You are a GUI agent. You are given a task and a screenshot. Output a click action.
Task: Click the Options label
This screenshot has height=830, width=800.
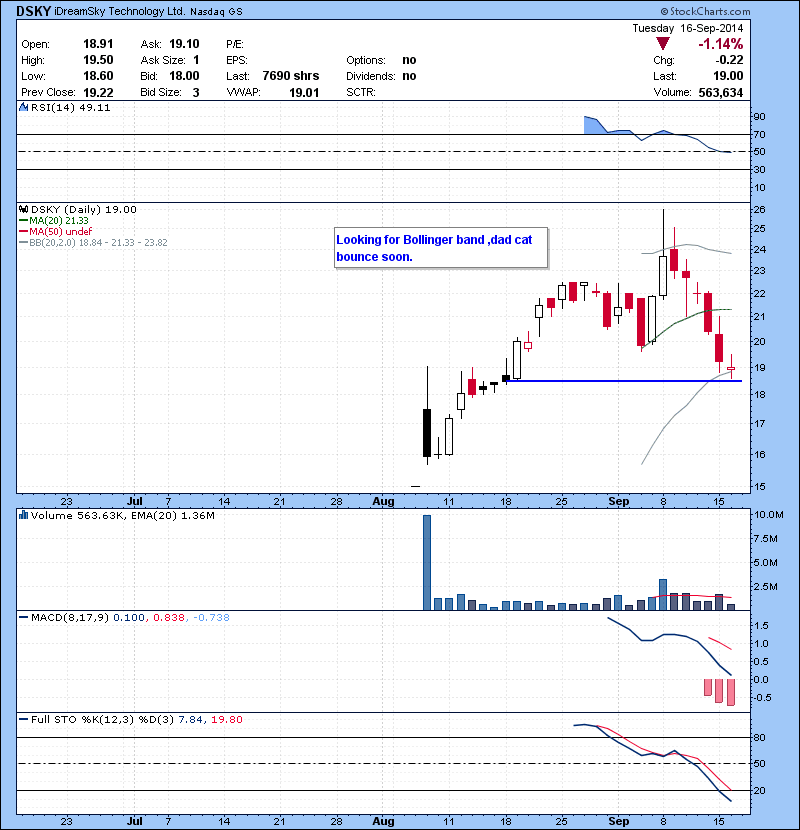click(x=366, y=60)
